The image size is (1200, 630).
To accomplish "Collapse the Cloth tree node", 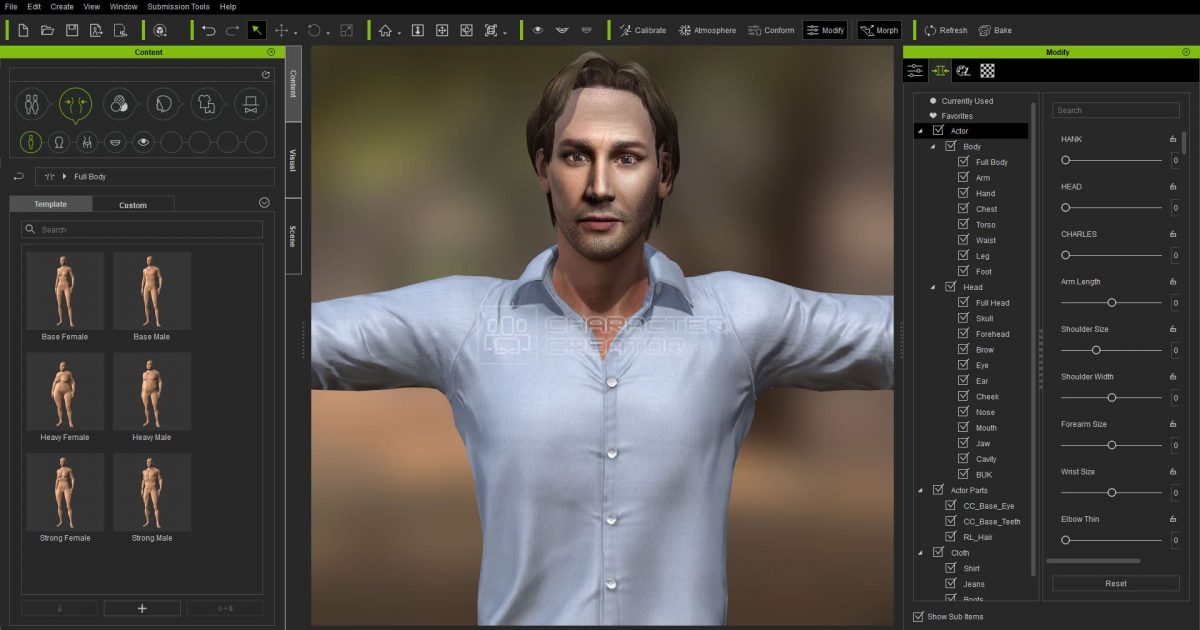I will point(920,553).
